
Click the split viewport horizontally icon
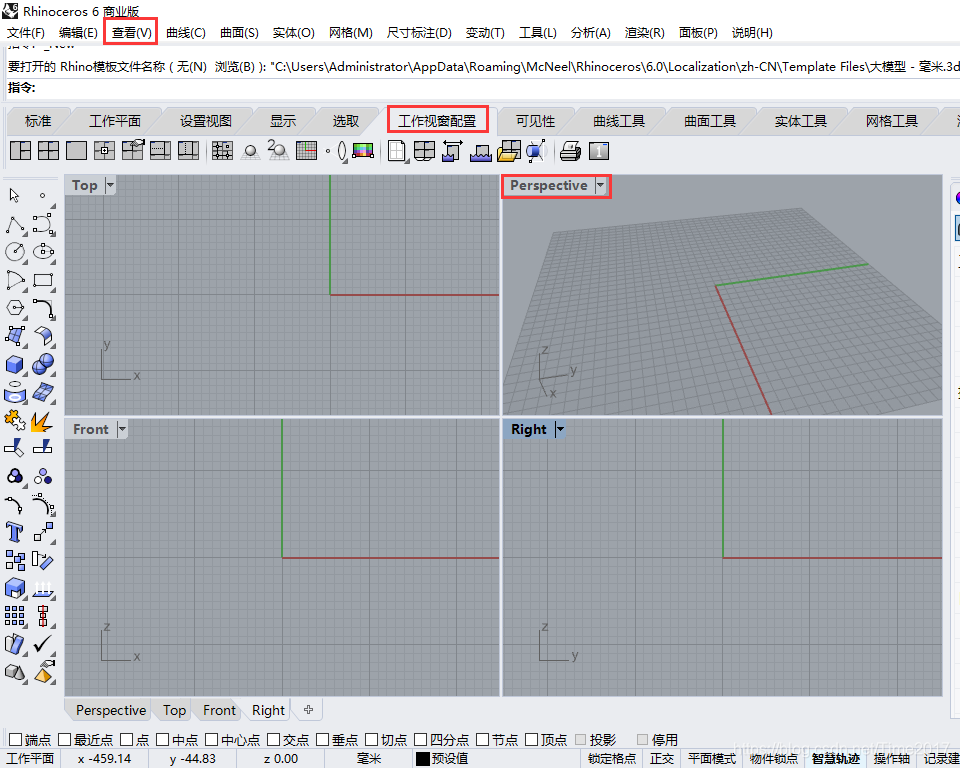(x=160, y=151)
